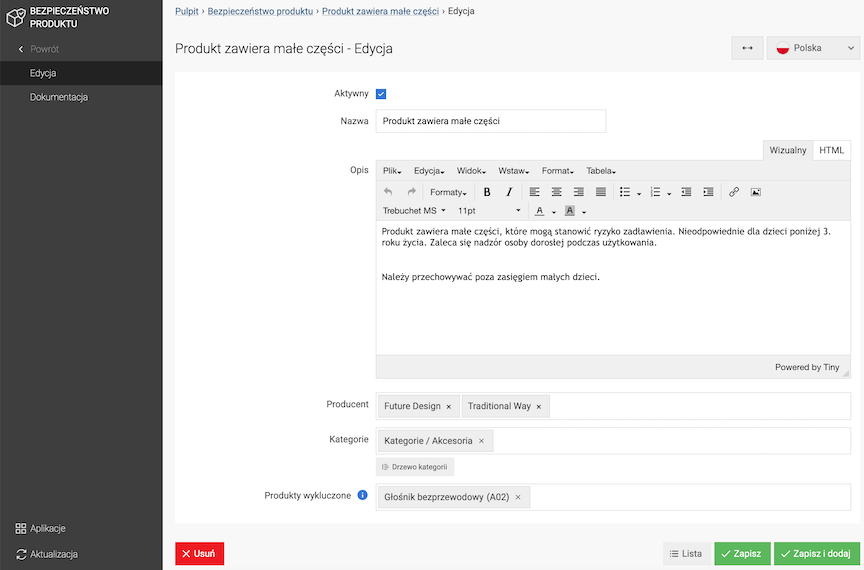
Task: Click the red Usuń button
Action: click(199, 553)
